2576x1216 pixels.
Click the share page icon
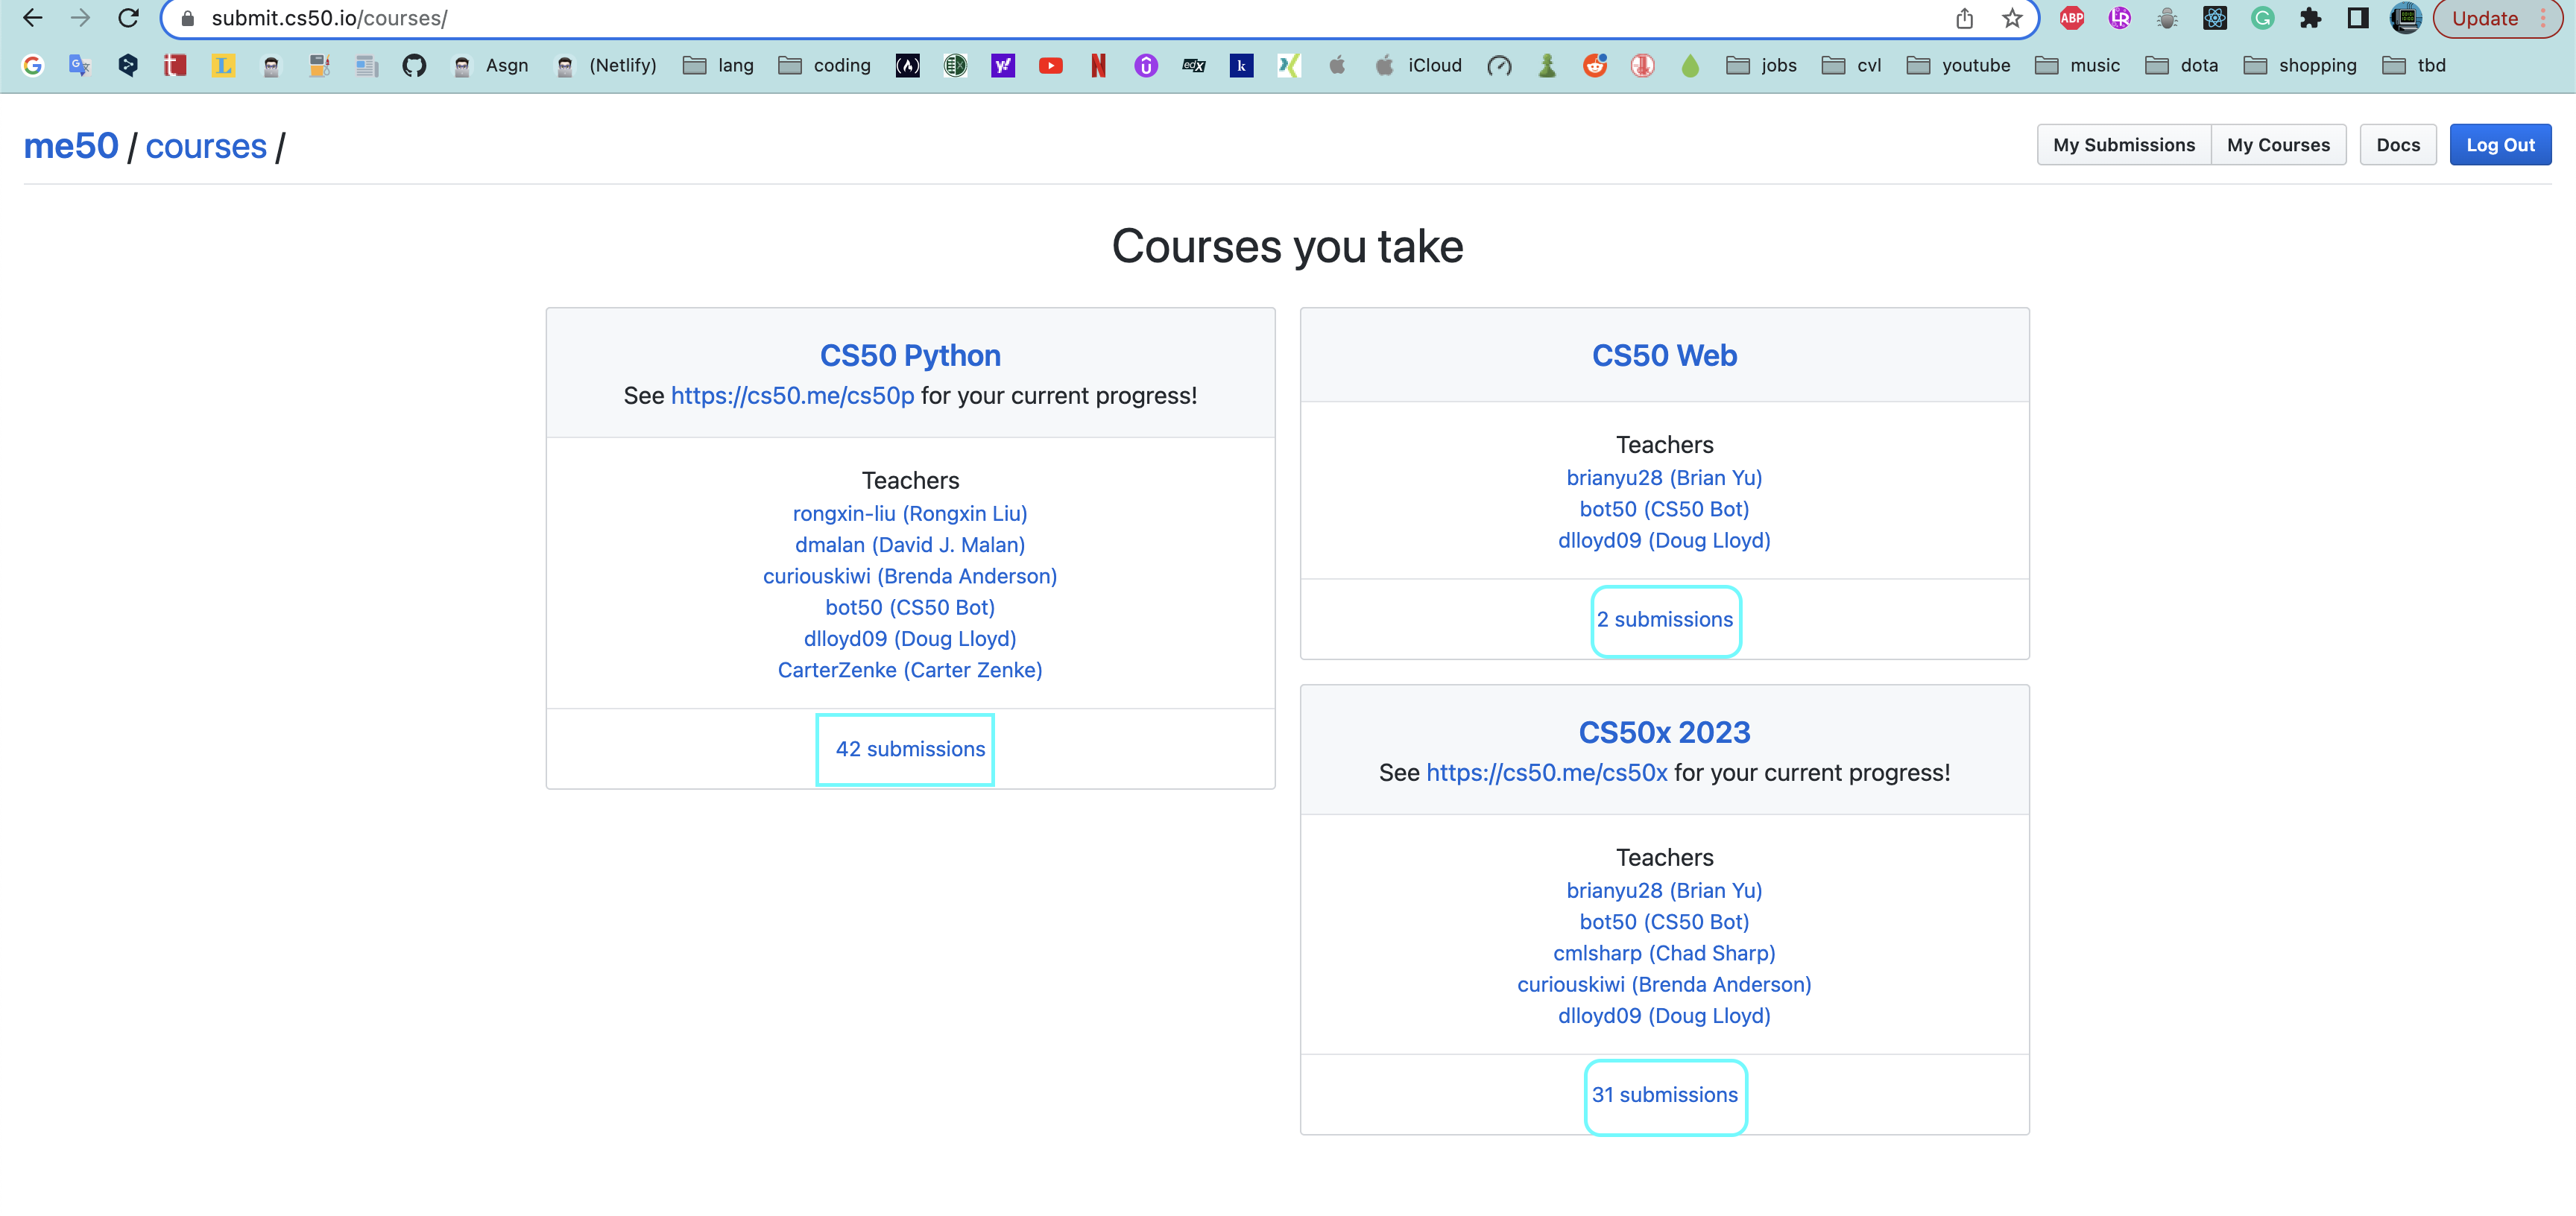(1964, 18)
